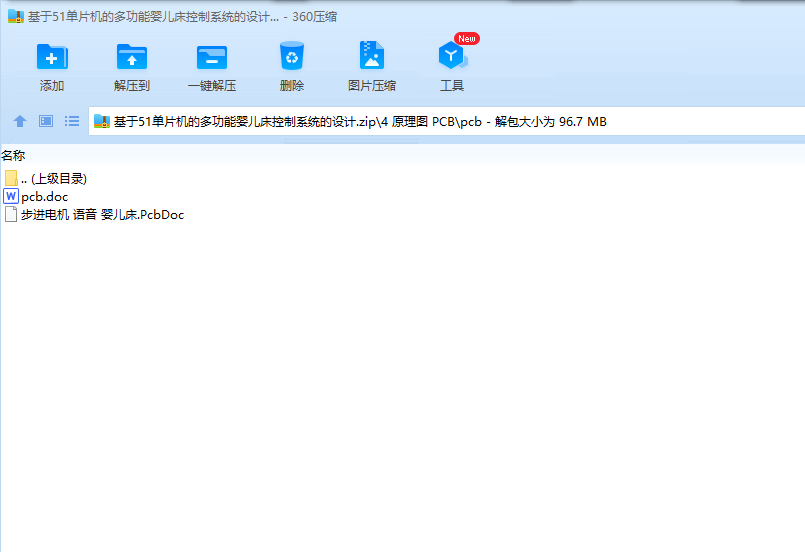The width and height of the screenshot is (805, 552).
Task: Click the 360压缩 app icon in title bar
Action: 16,16
